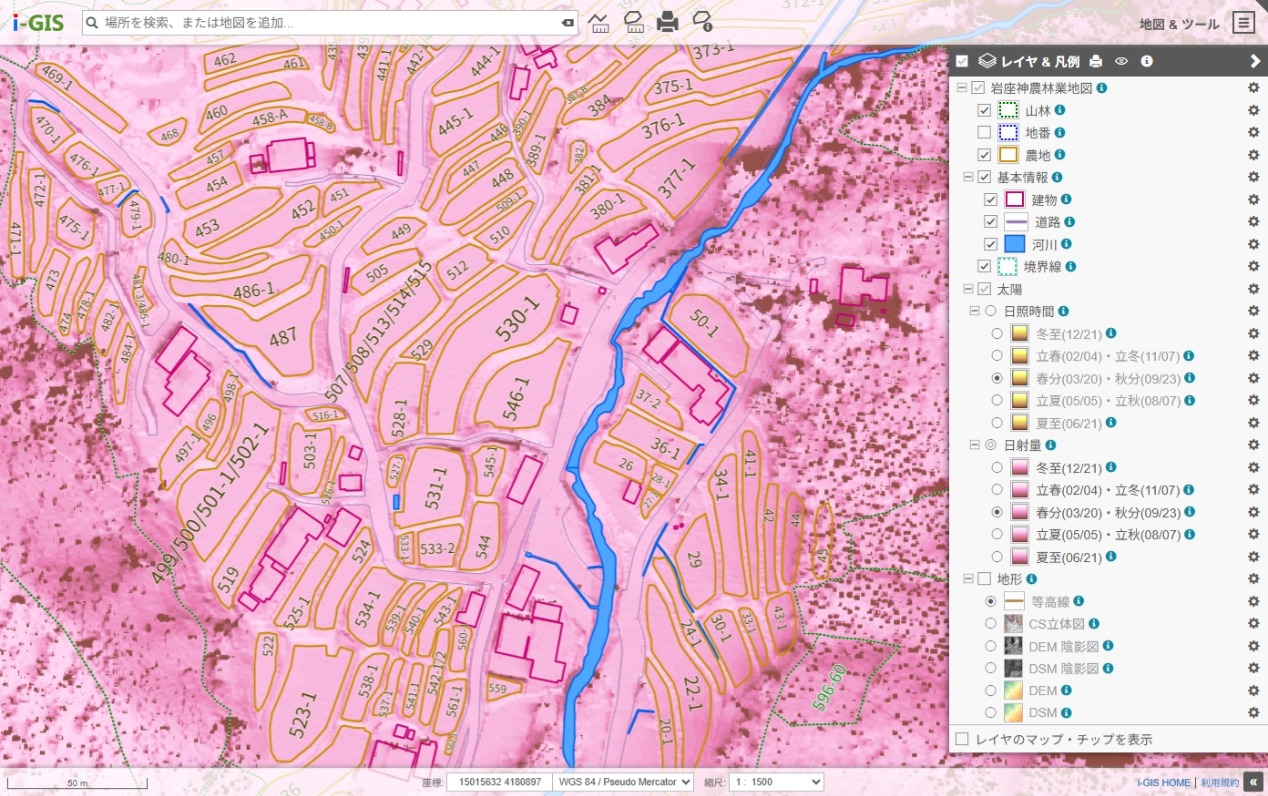Open settings gear for 河川 layer
This screenshot has width=1268, height=796.
pos(1253,244)
